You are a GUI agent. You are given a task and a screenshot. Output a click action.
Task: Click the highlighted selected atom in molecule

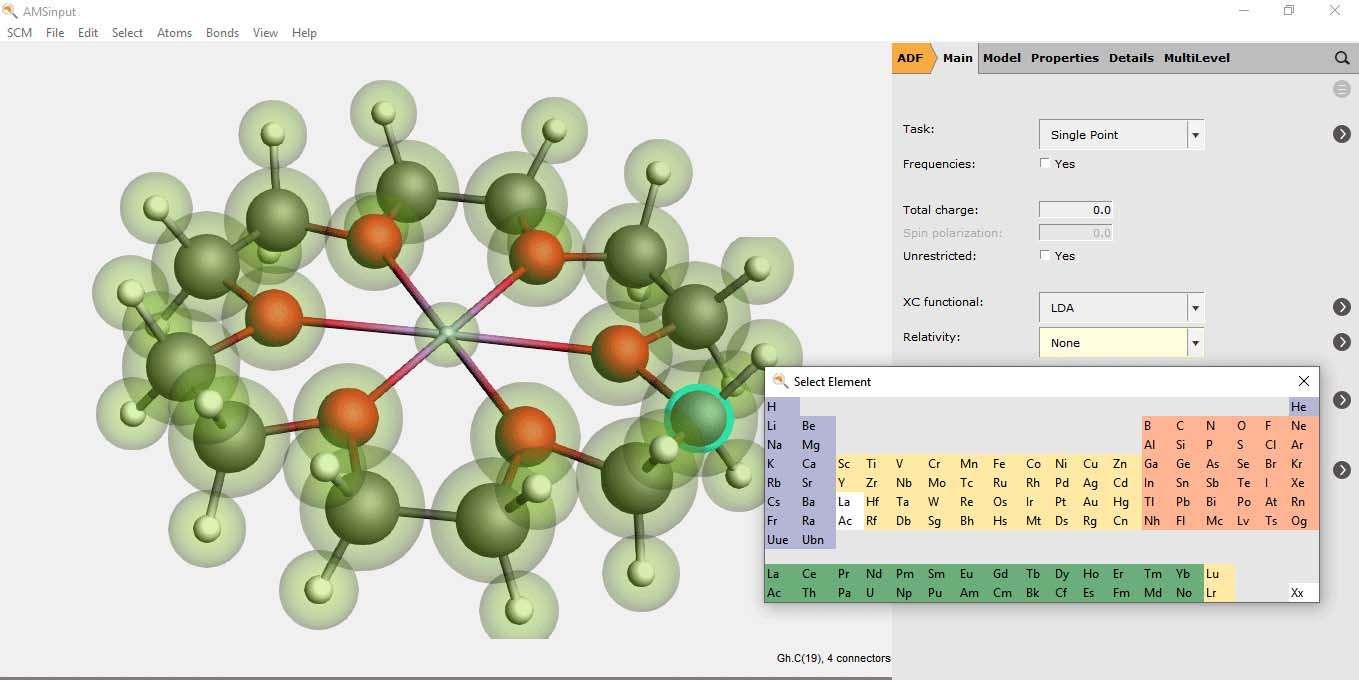(700, 417)
